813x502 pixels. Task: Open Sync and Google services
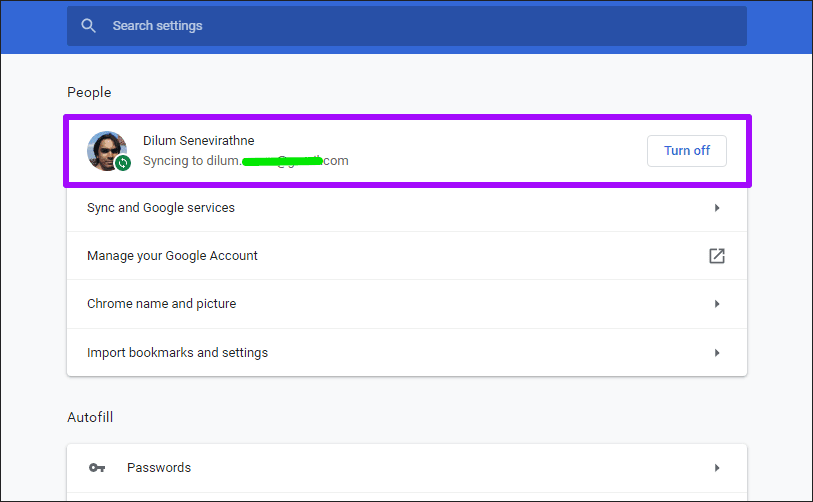[x=406, y=208]
